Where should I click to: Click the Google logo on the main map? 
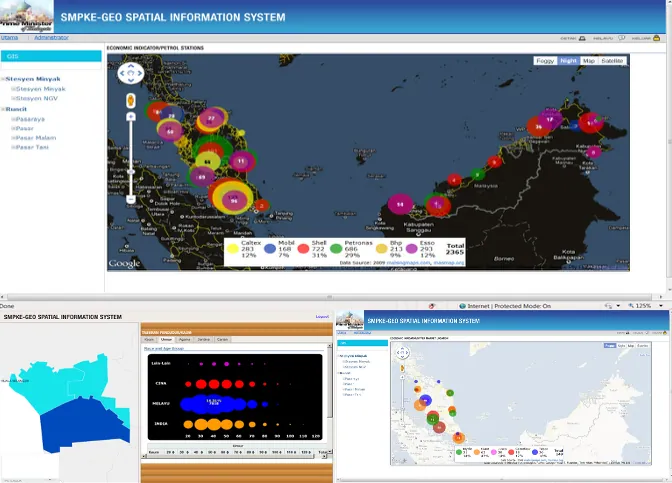click(124, 263)
